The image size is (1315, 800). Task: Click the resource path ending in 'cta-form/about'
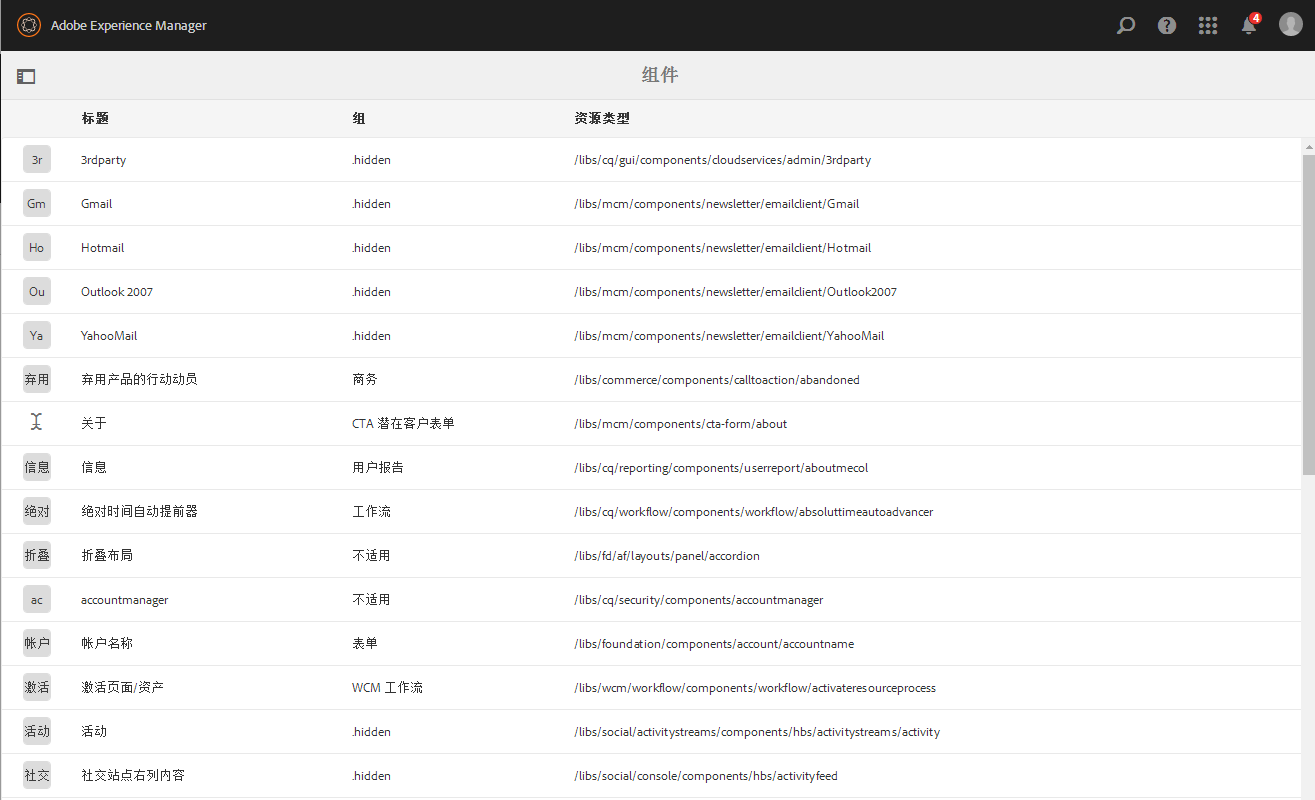pyautogui.click(x=681, y=424)
